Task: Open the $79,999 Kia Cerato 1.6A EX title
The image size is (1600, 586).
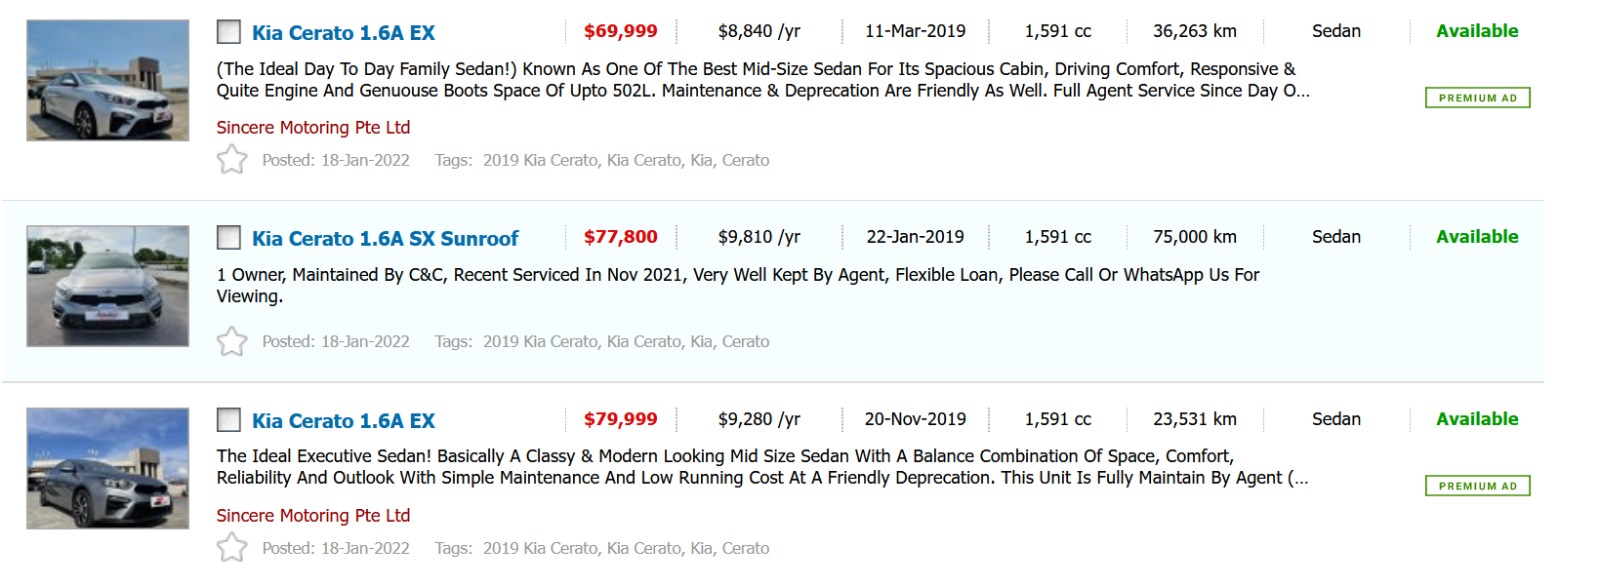Action: tap(343, 421)
